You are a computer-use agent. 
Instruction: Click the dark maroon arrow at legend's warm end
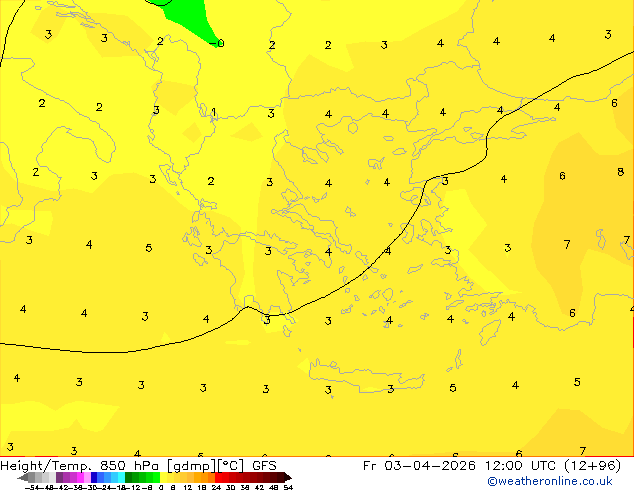tap(288, 478)
